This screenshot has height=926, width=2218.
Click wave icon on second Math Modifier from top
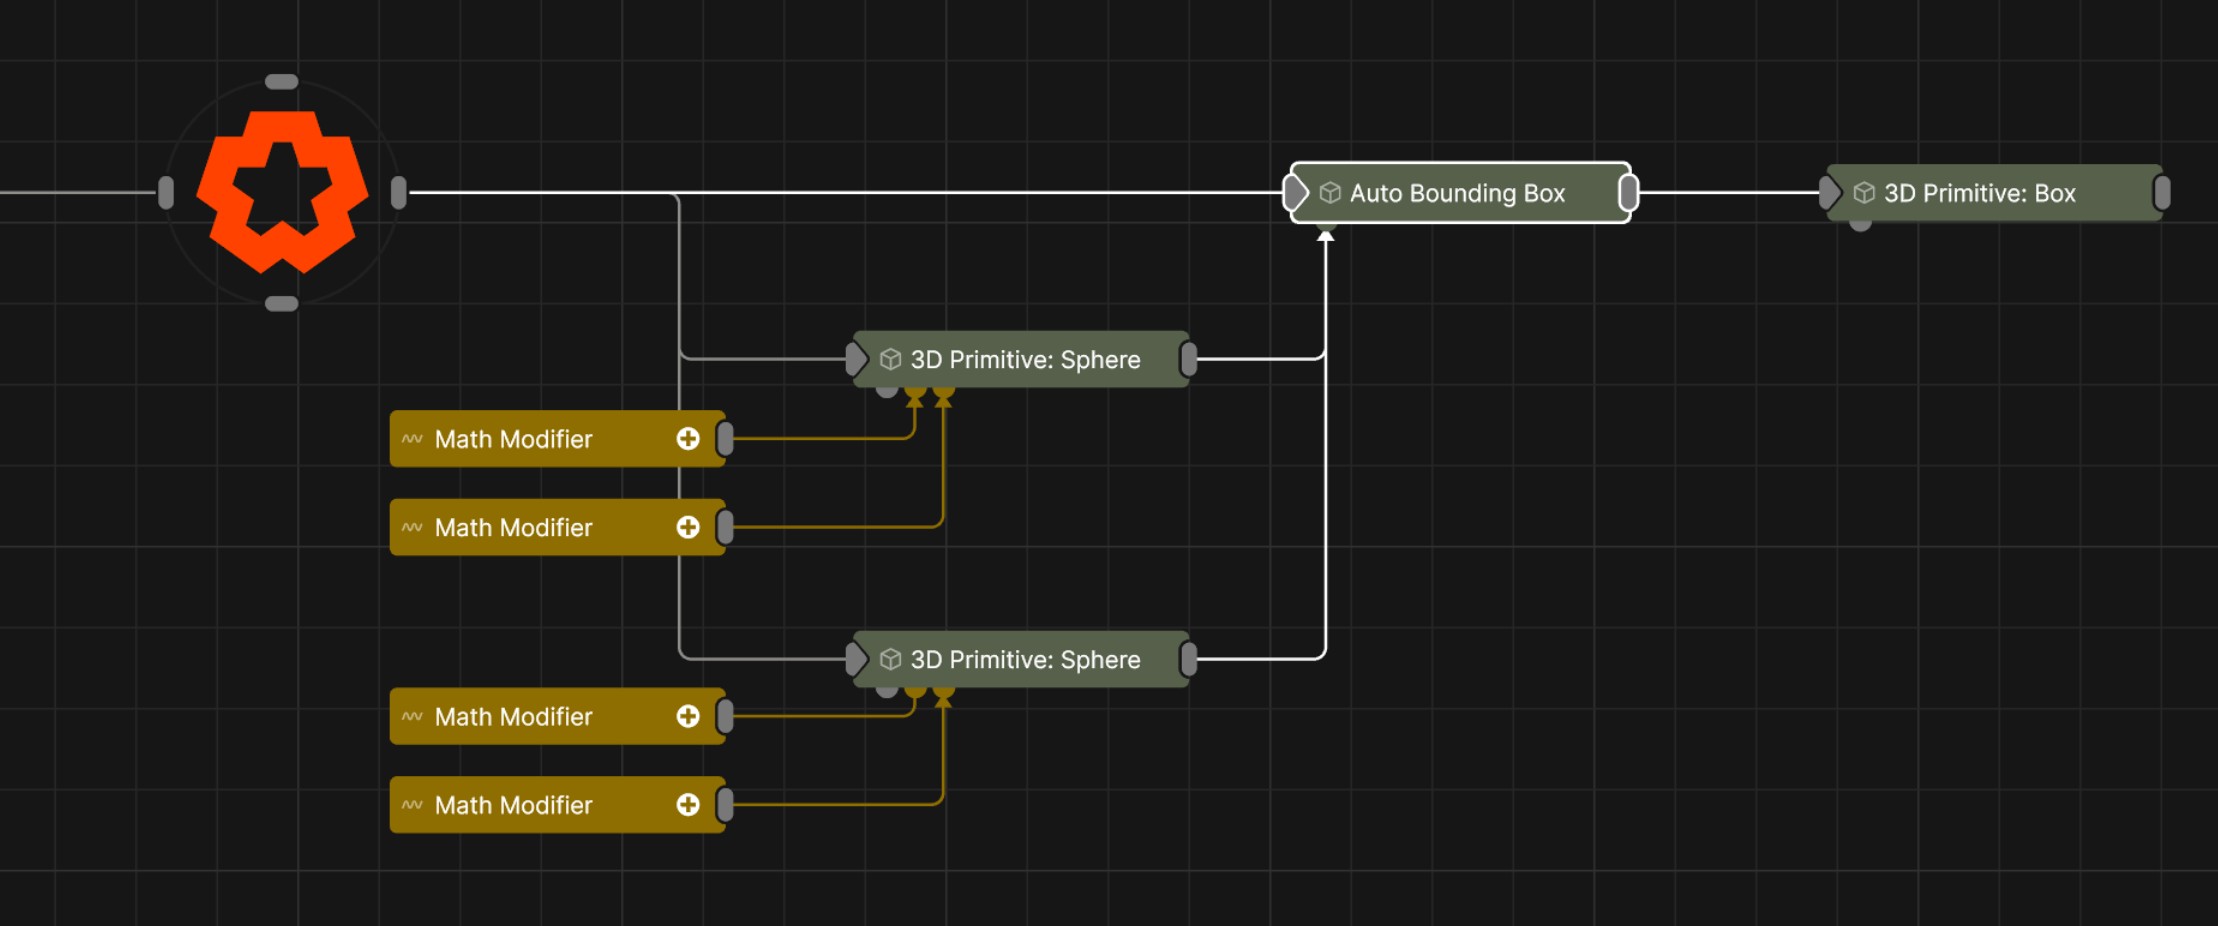(412, 527)
